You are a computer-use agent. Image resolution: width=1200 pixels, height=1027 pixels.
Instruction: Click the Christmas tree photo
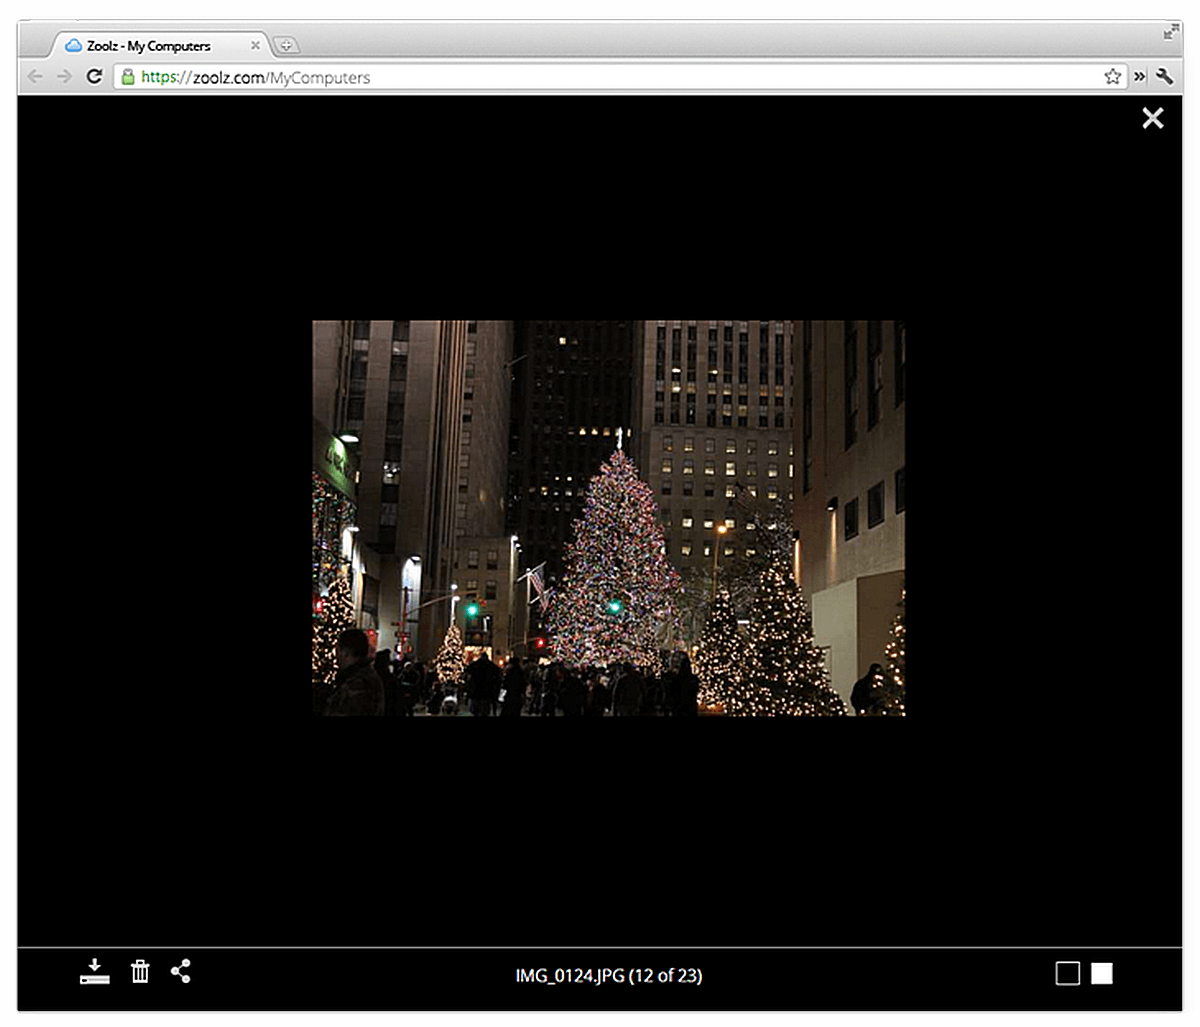pos(609,518)
